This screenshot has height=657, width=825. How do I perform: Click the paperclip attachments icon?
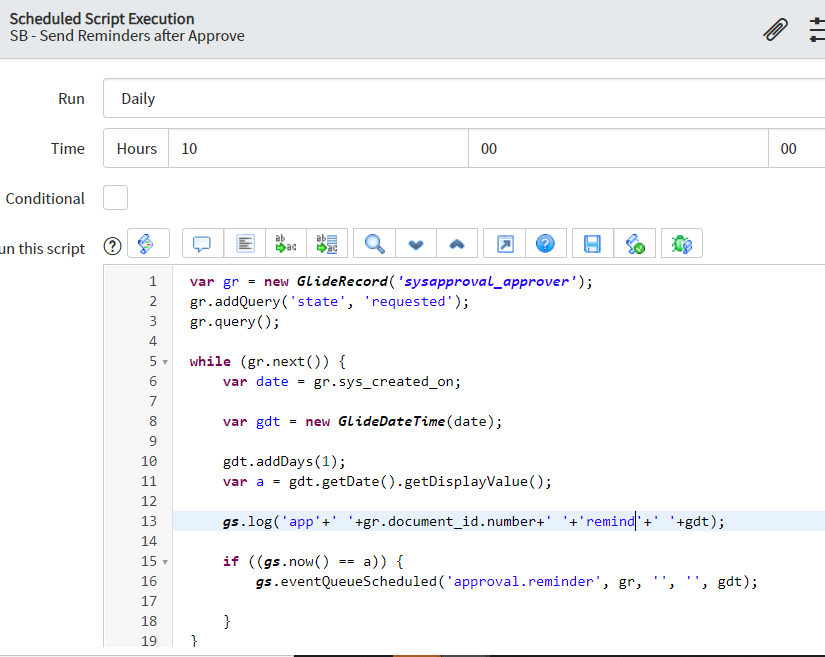775,29
